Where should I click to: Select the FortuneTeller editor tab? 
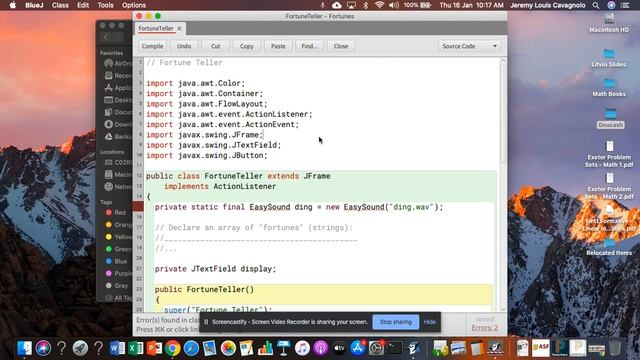(156, 29)
